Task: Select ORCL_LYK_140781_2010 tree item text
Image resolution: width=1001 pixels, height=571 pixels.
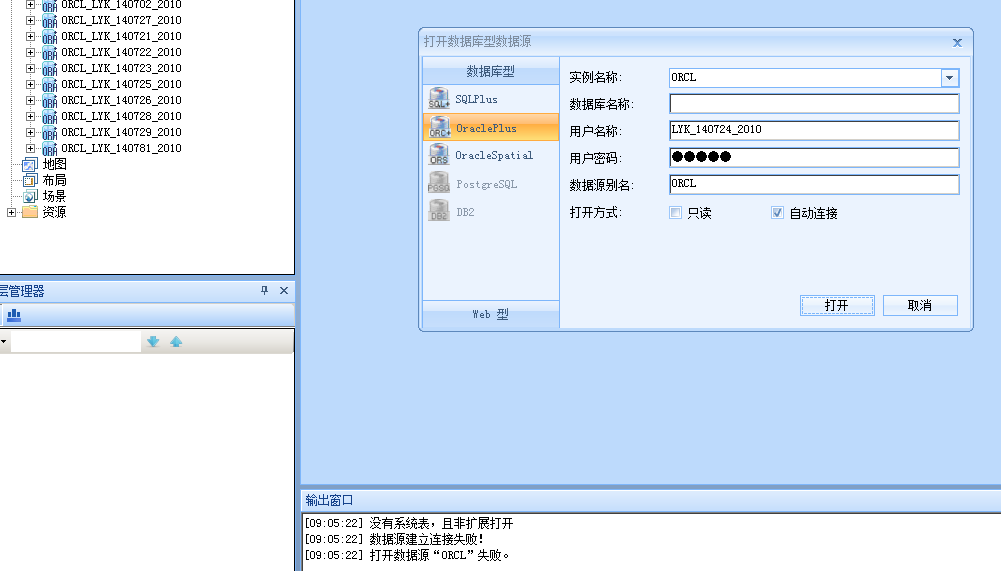Action: pos(121,148)
